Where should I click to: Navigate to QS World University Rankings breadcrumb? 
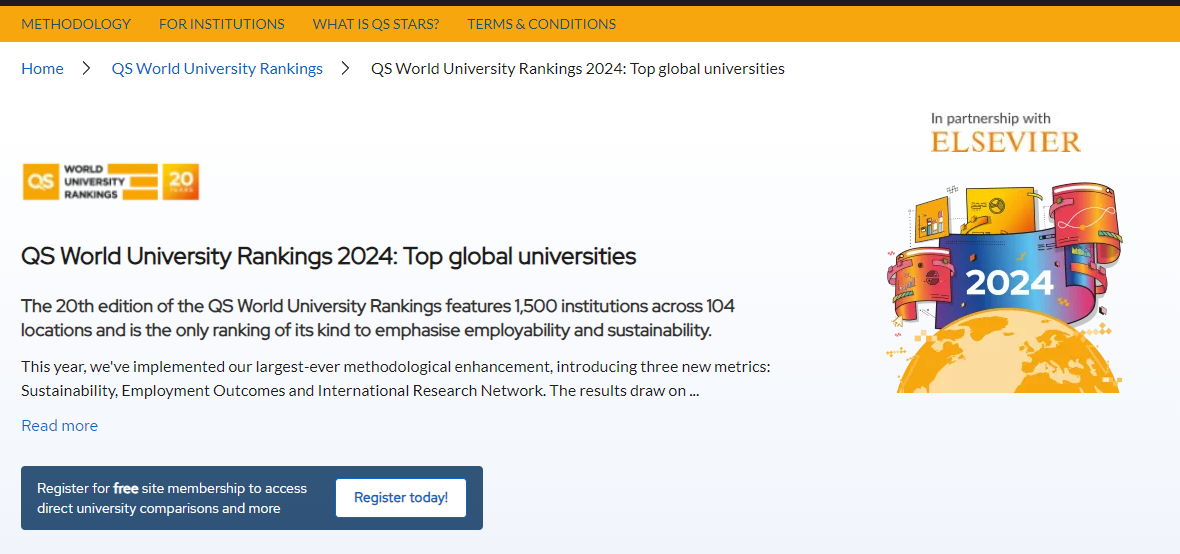(217, 69)
